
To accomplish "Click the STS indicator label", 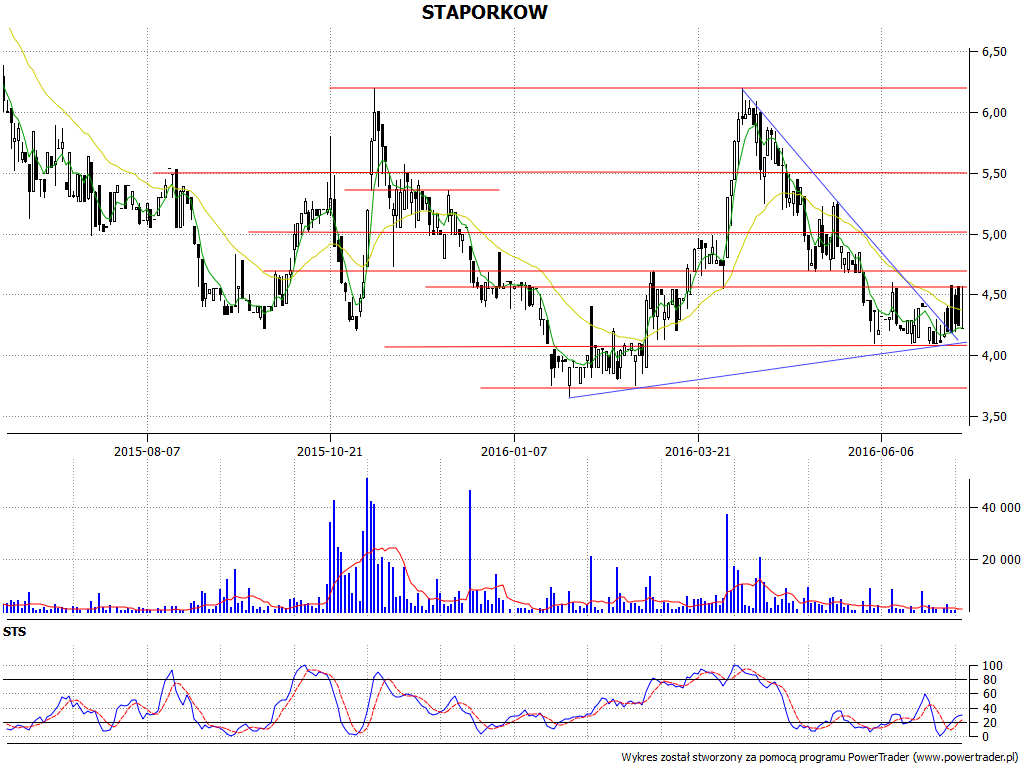I will [x=14, y=632].
